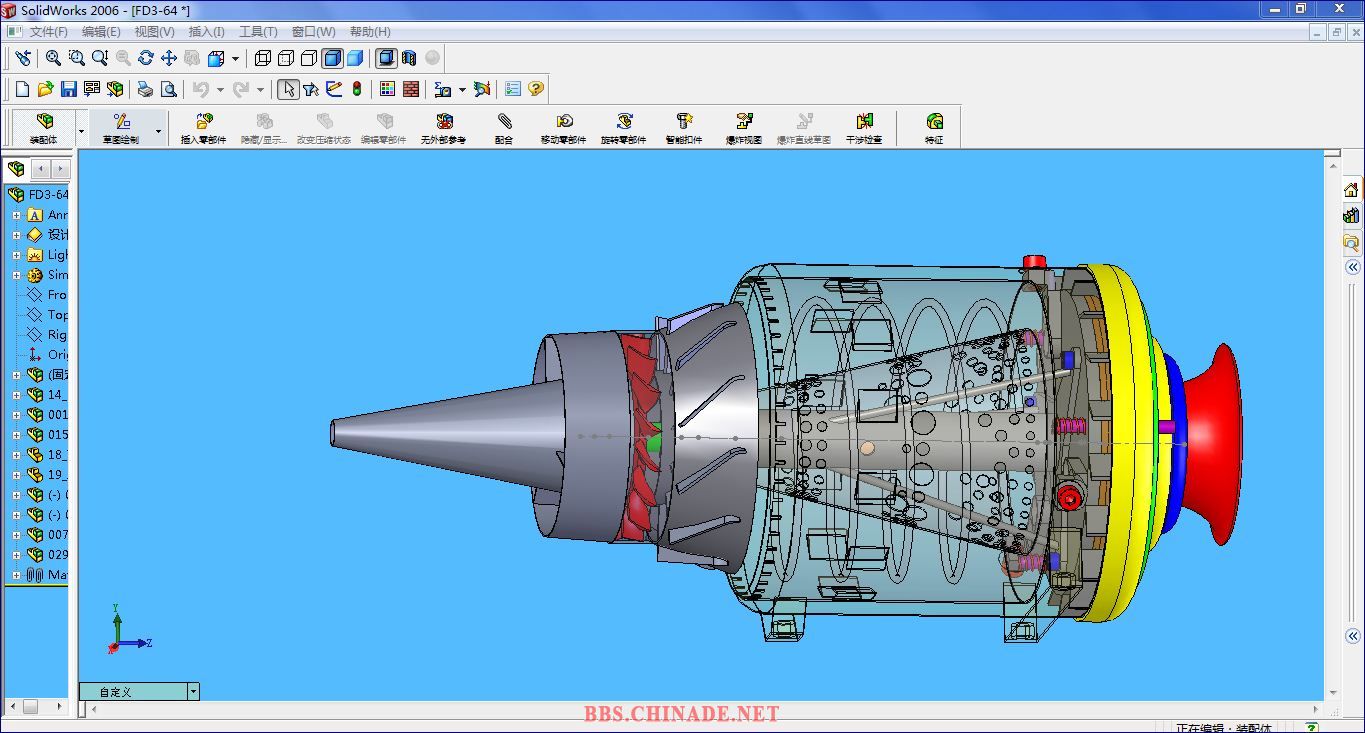1365x733 pixels.
Task: Click the Open file icon
Action: [46, 89]
